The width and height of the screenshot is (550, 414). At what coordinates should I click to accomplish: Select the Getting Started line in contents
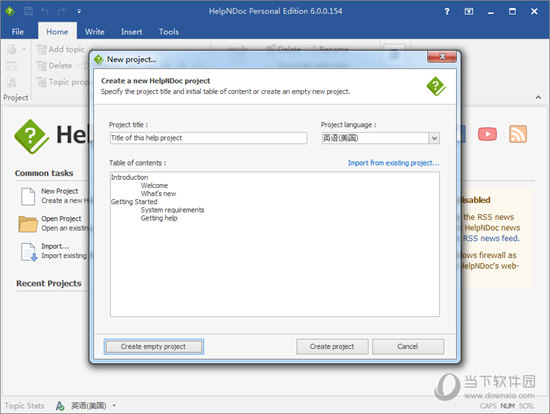[x=134, y=202]
